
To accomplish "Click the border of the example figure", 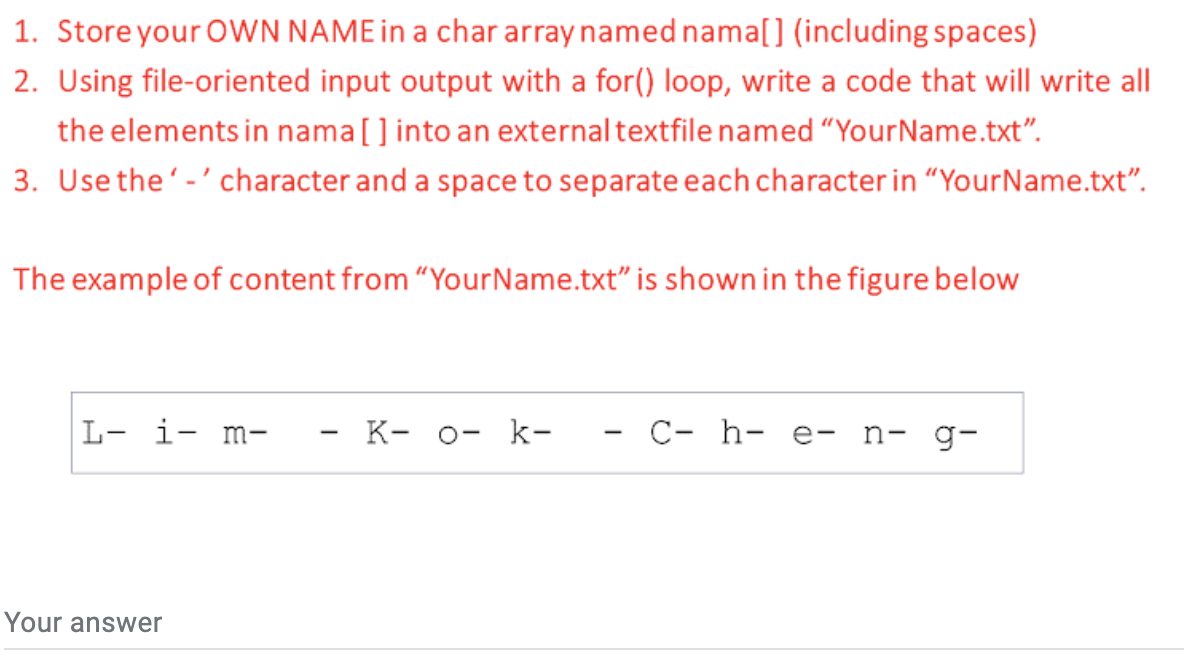I will pos(546,394).
